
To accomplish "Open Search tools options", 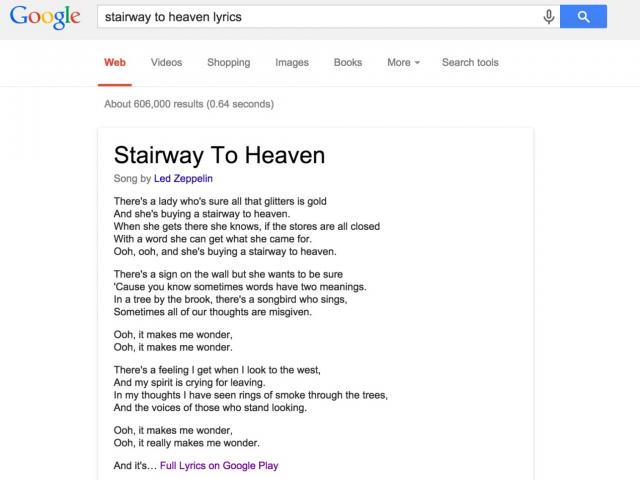I will (470, 62).
